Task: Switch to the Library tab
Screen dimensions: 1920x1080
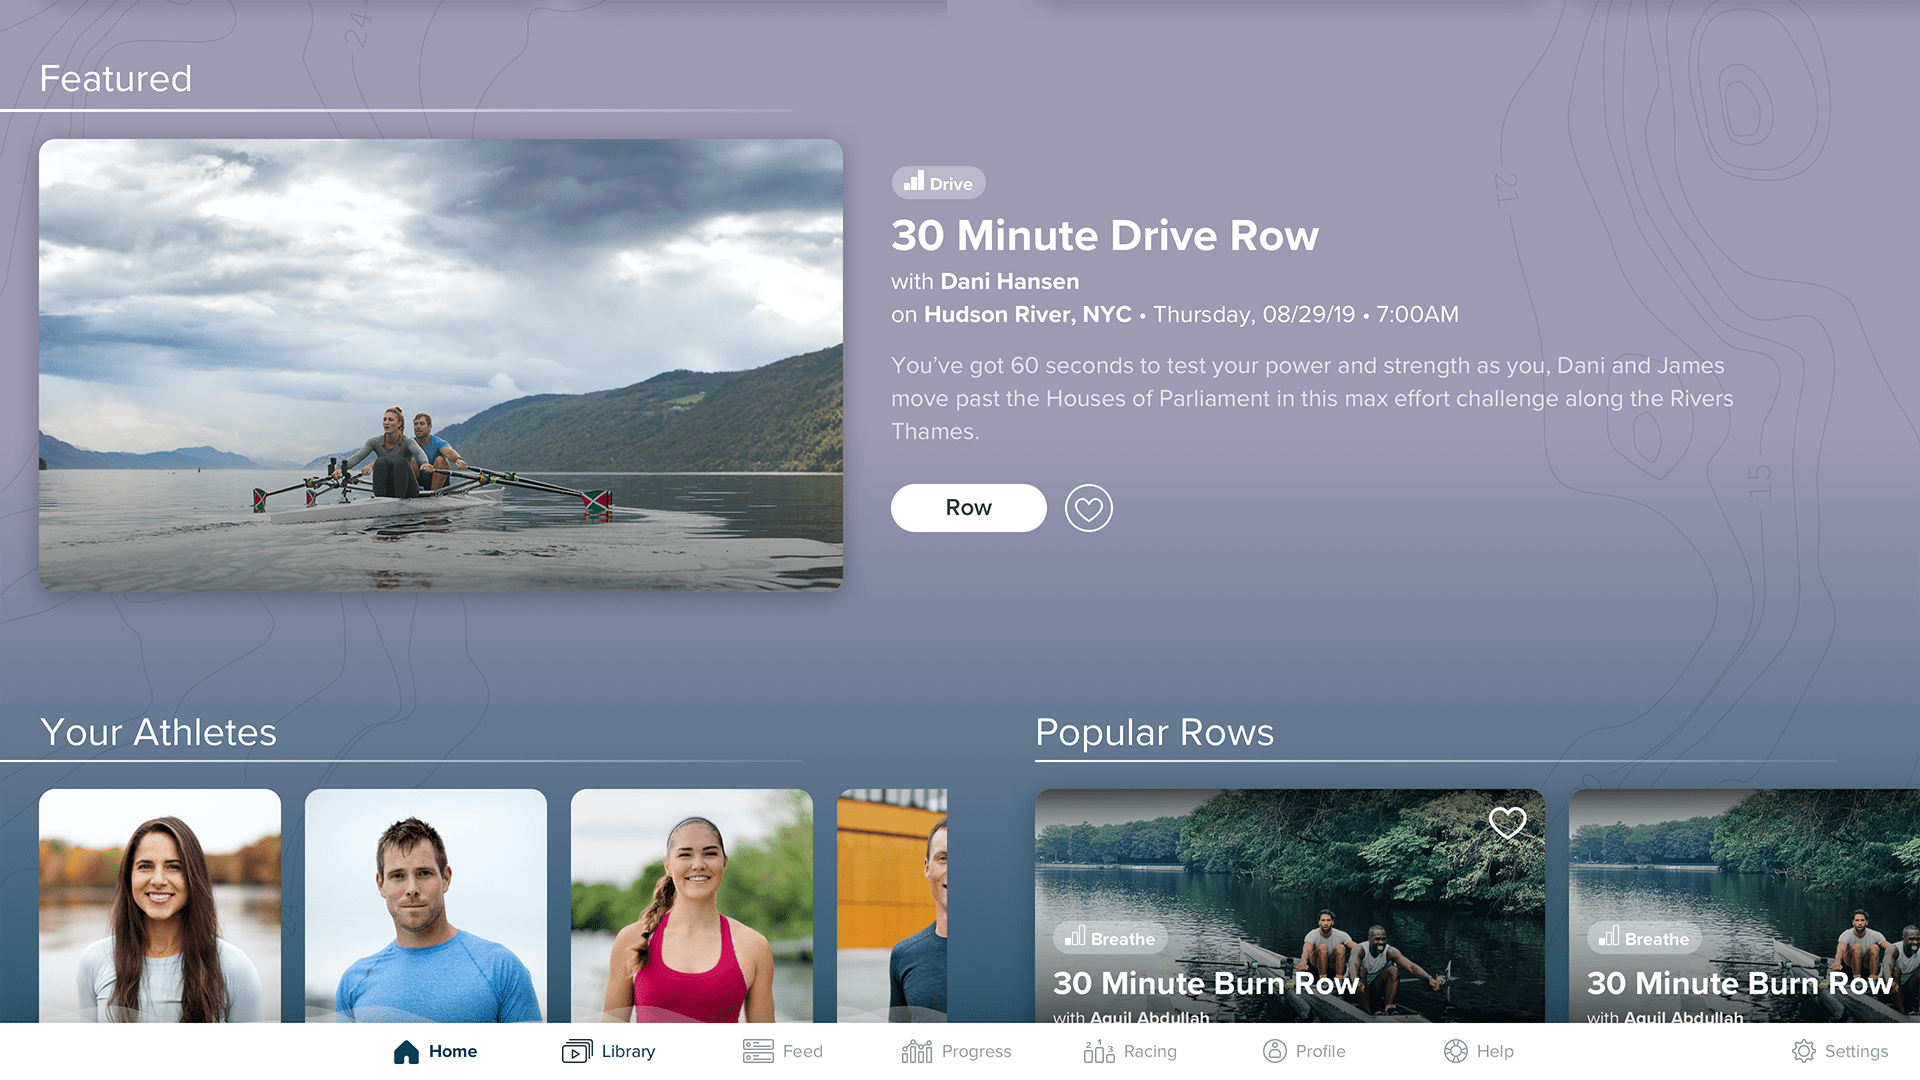Action: pos(628,1051)
